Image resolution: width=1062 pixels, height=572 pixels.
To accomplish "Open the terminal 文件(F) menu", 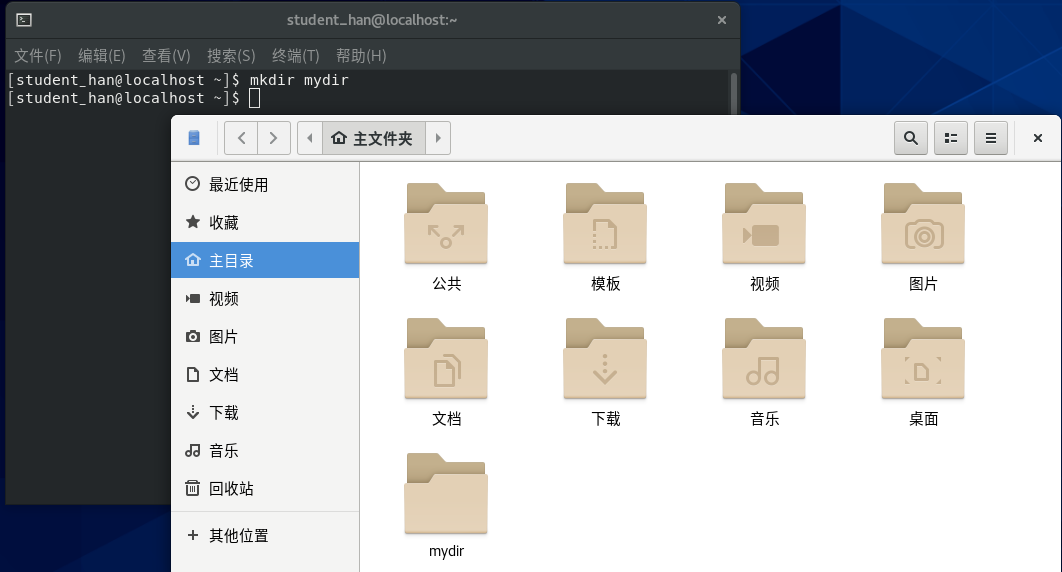I will (38, 56).
